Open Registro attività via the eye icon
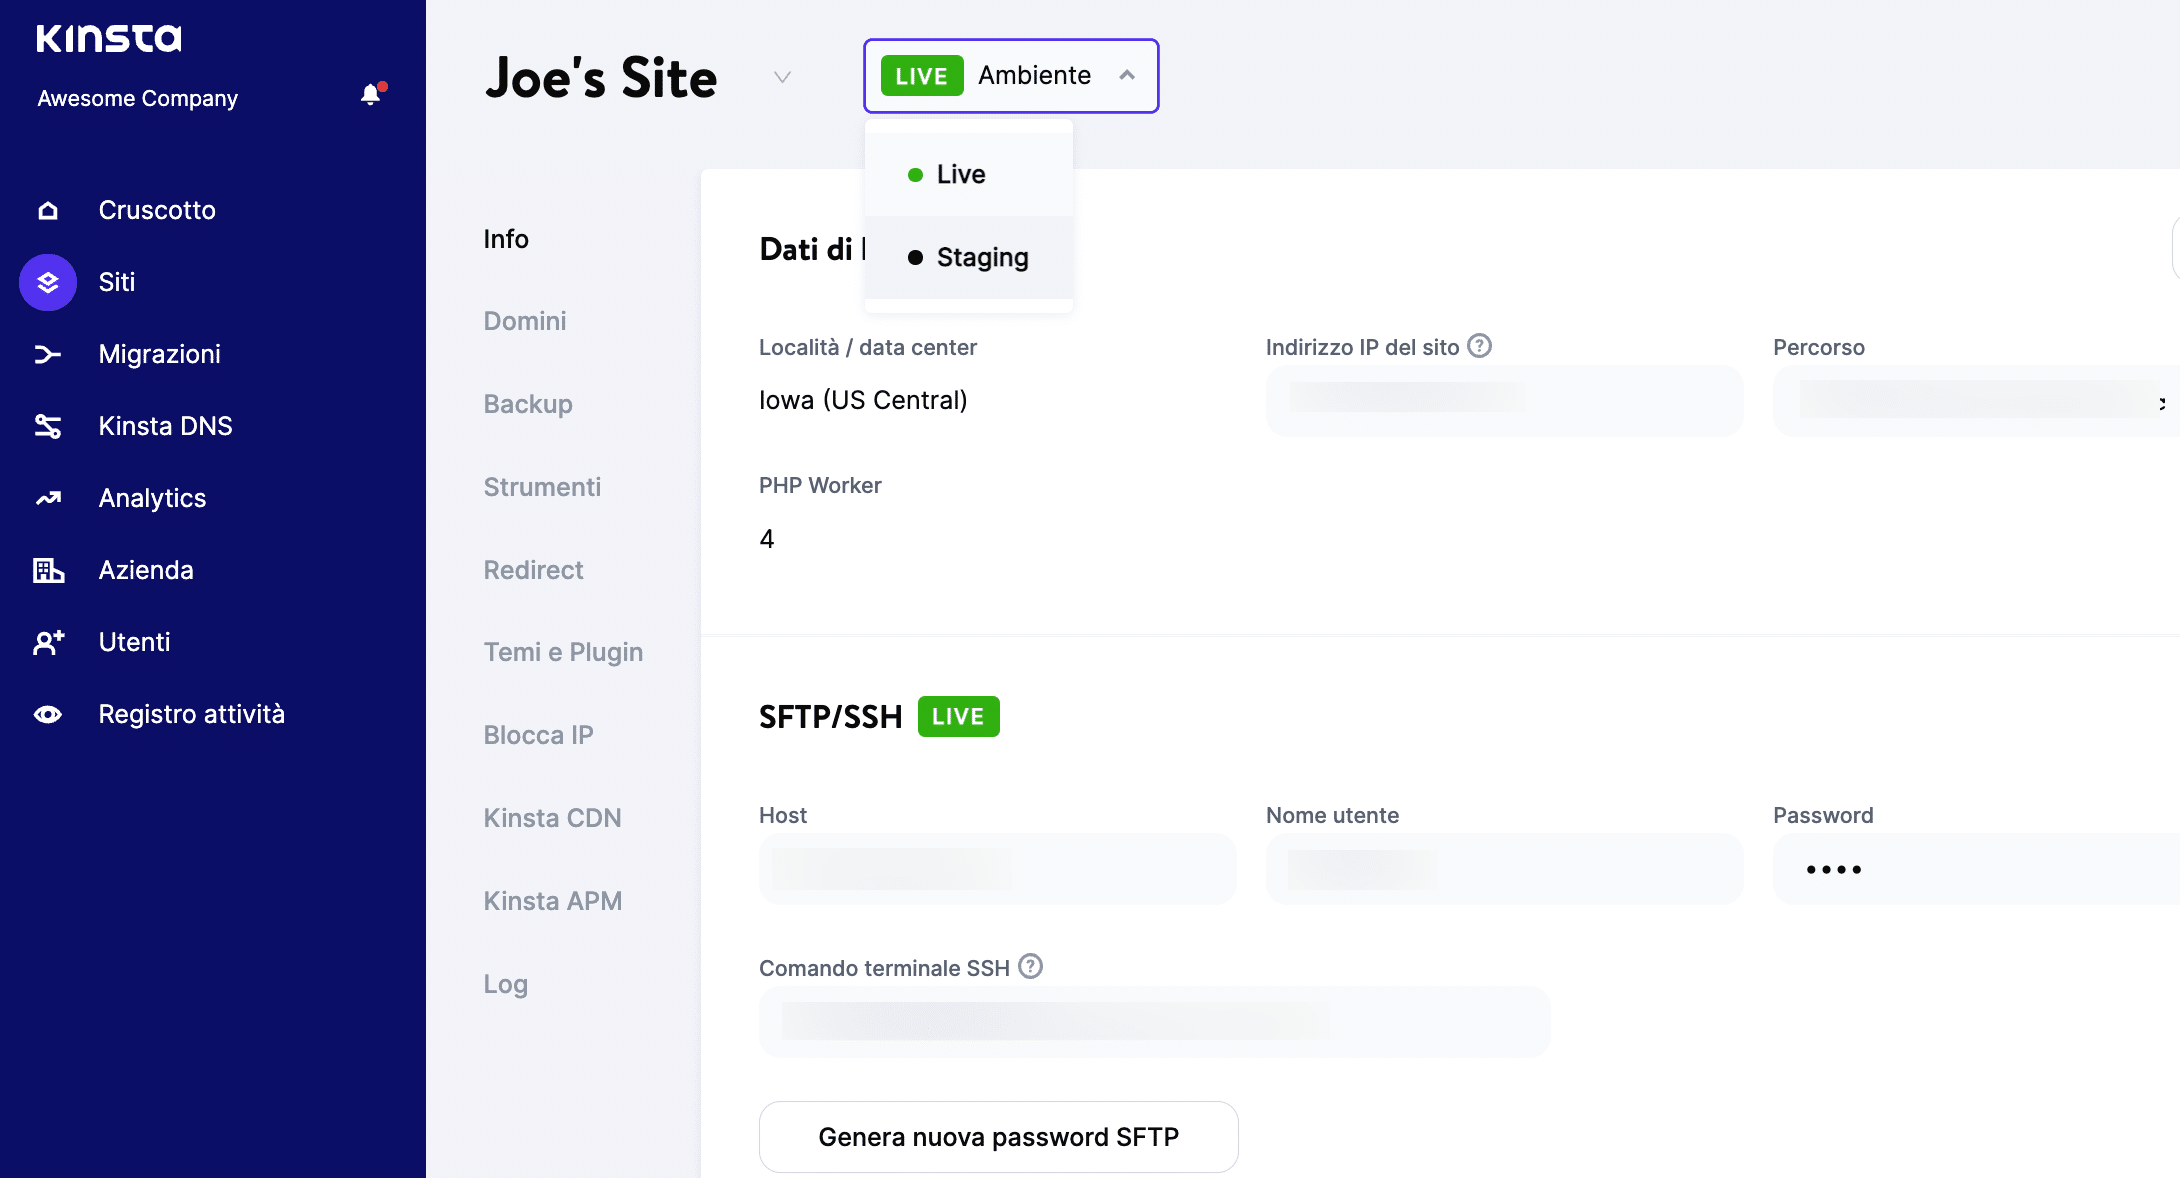Screen dimensions: 2180x1182 (47, 714)
